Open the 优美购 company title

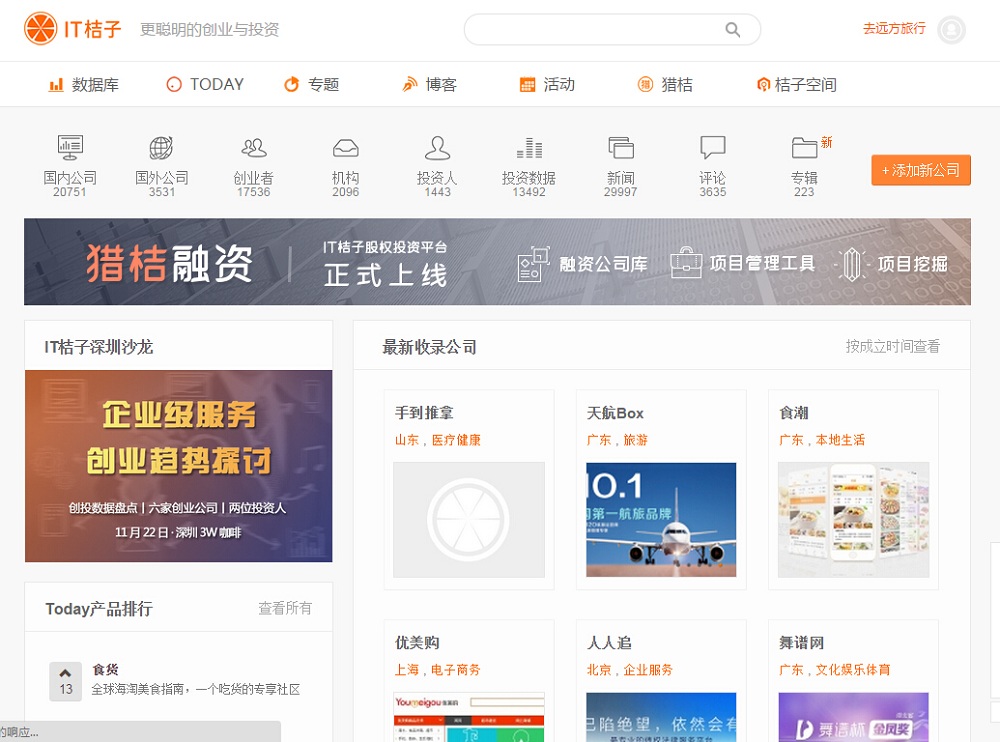(417, 642)
